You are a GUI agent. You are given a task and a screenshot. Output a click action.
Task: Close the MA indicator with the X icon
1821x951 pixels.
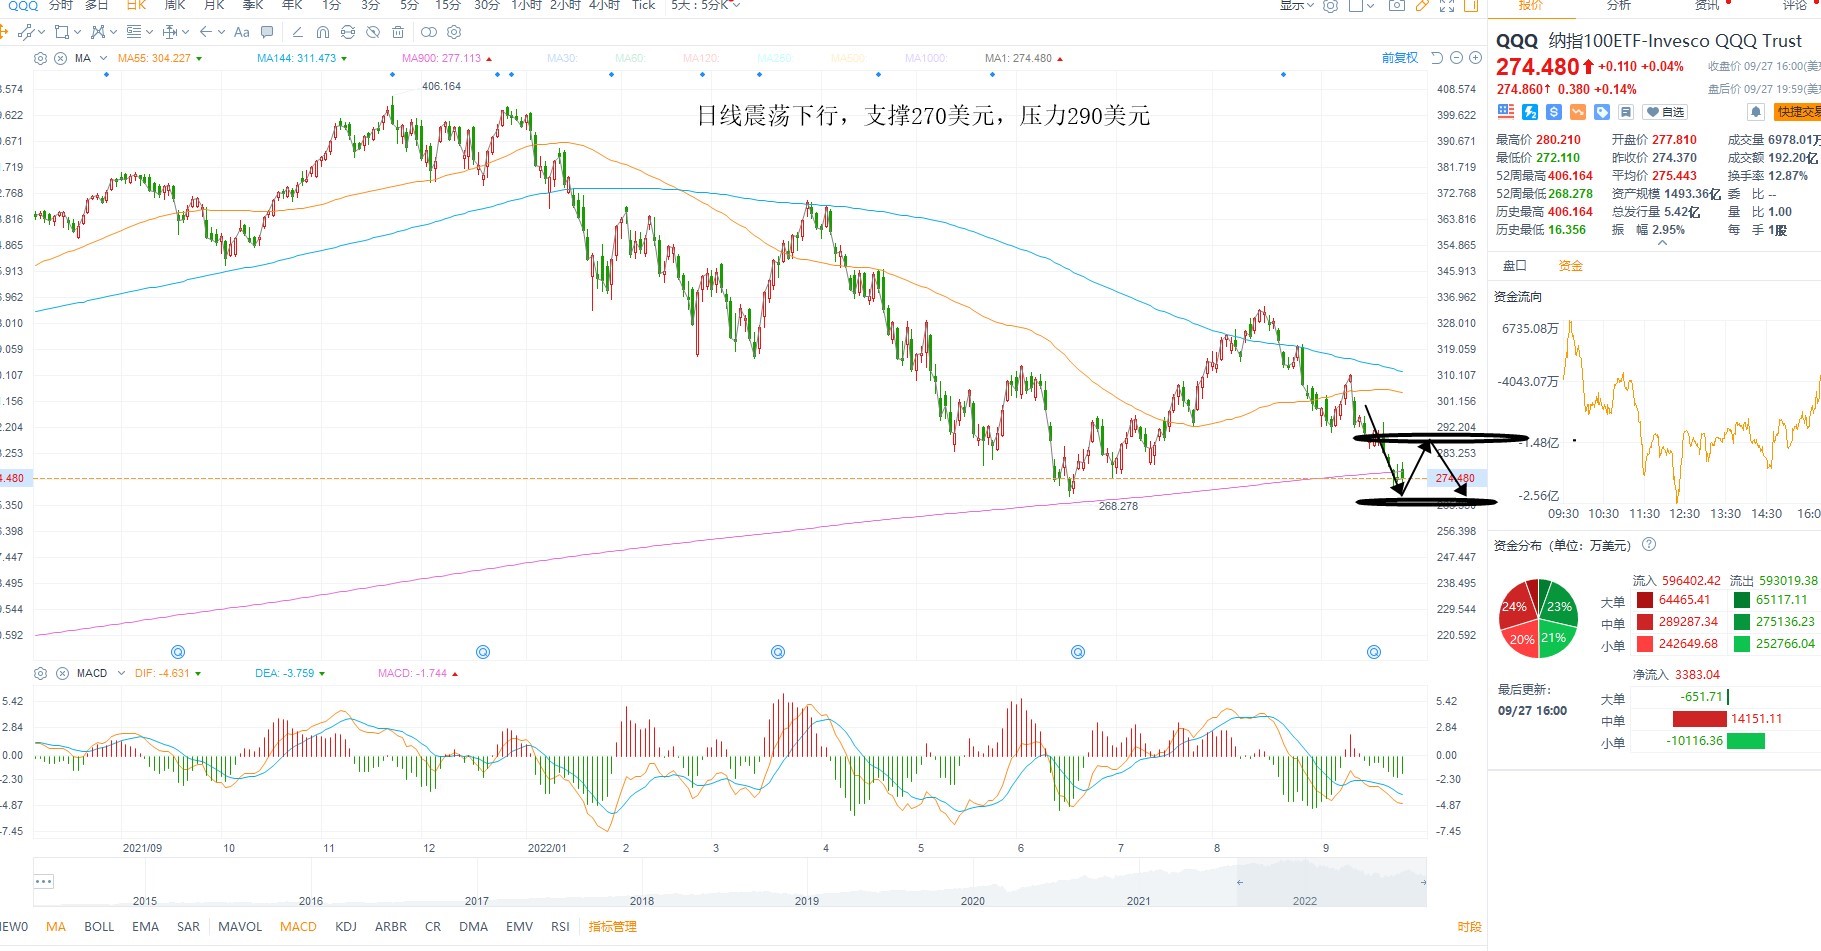(x=60, y=58)
